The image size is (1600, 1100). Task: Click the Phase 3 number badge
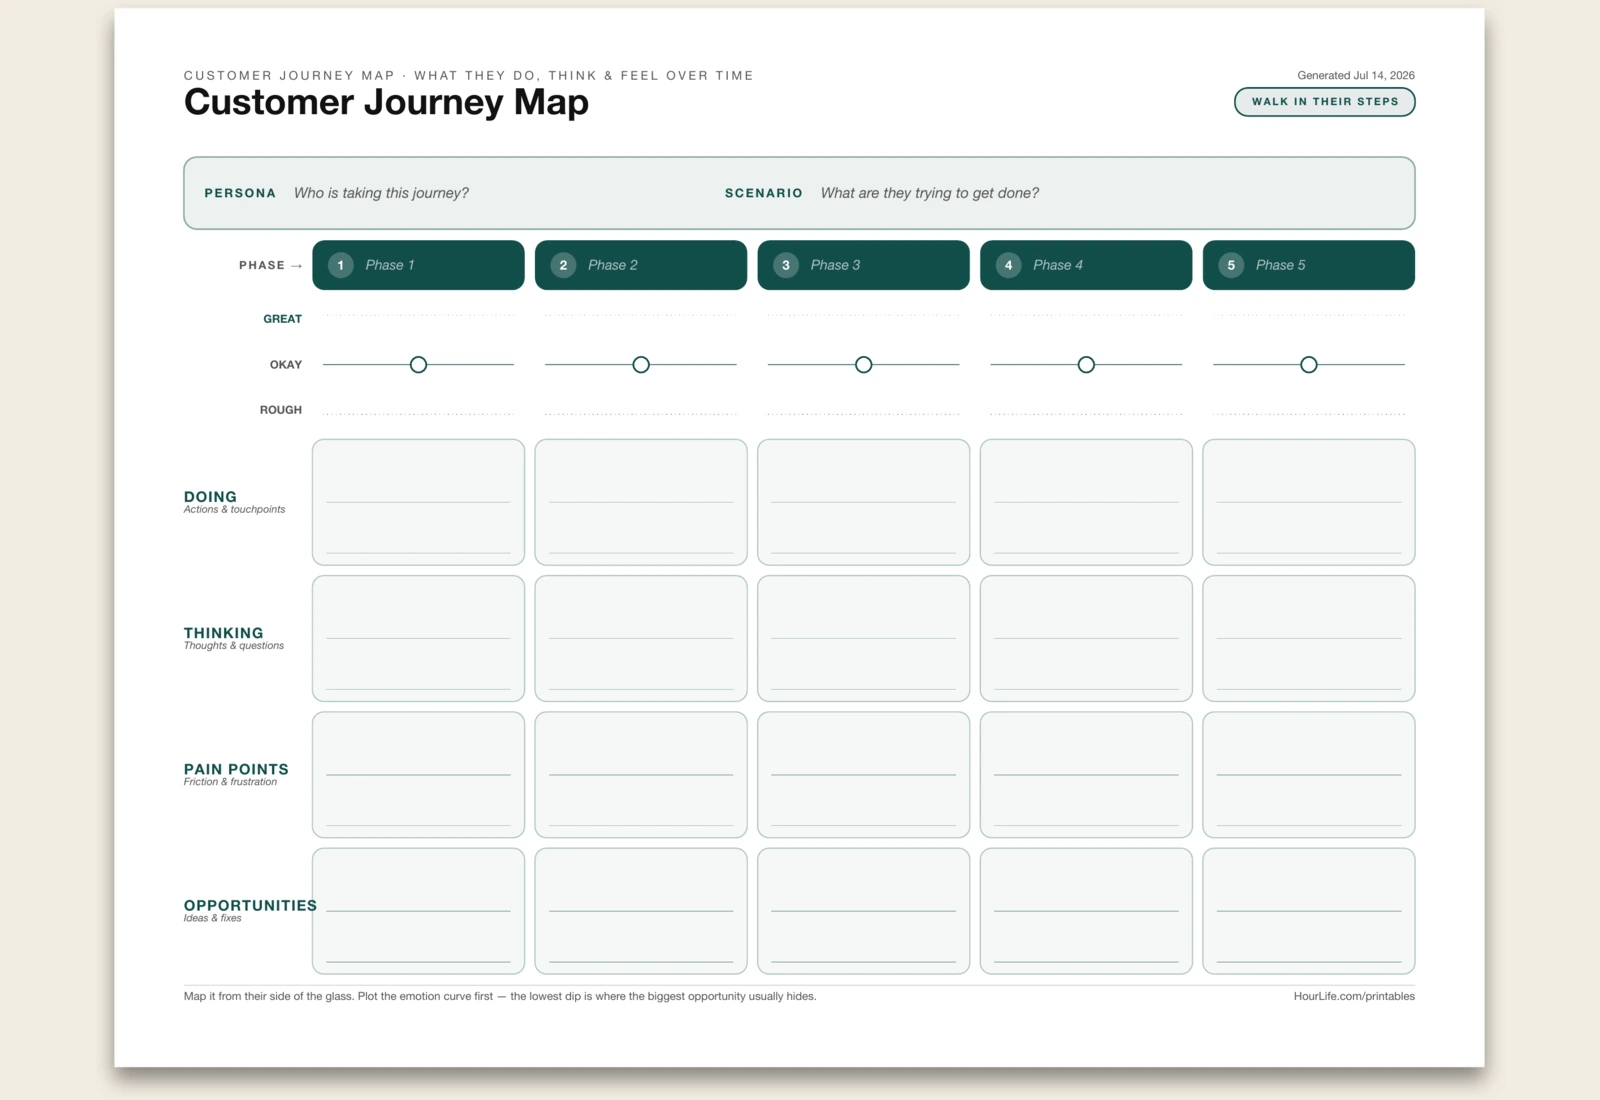click(786, 265)
